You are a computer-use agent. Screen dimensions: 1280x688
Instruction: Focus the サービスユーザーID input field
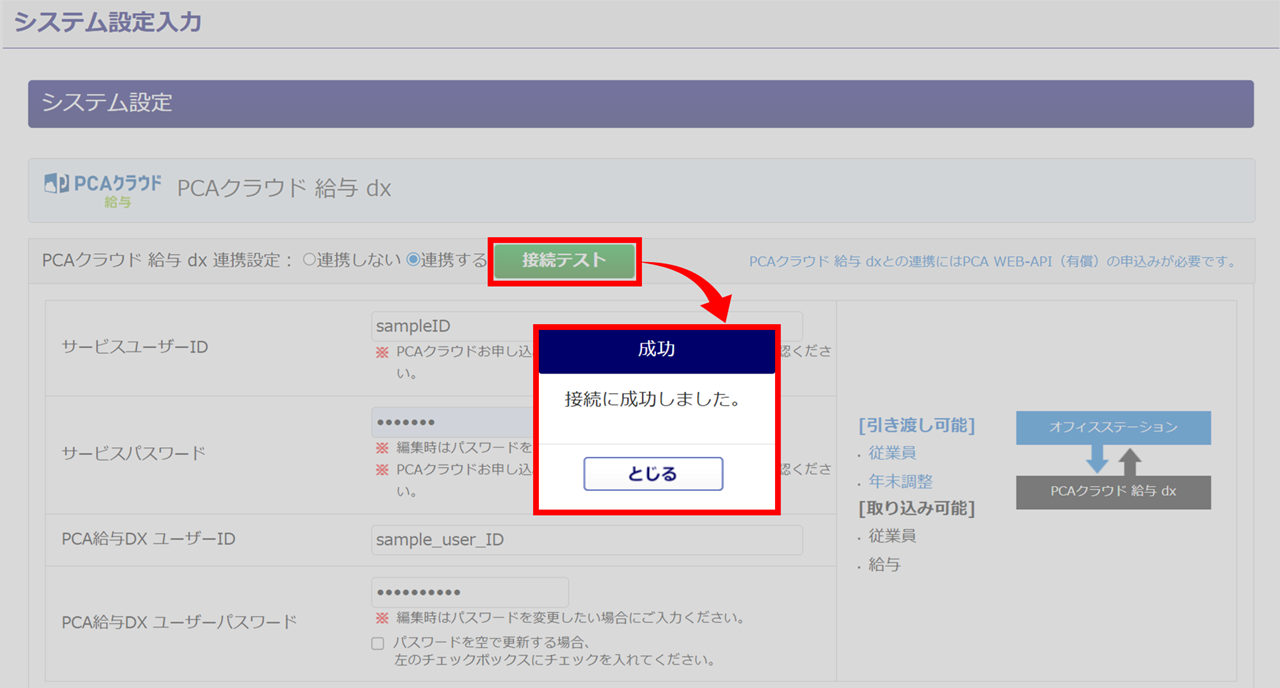click(586, 326)
